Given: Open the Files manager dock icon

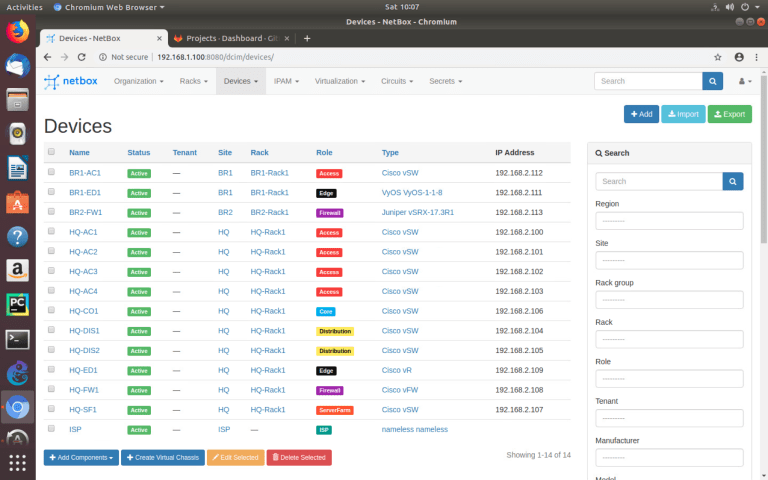Looking at the screenshot, I should pyautogui.click(x=18, y=100).
